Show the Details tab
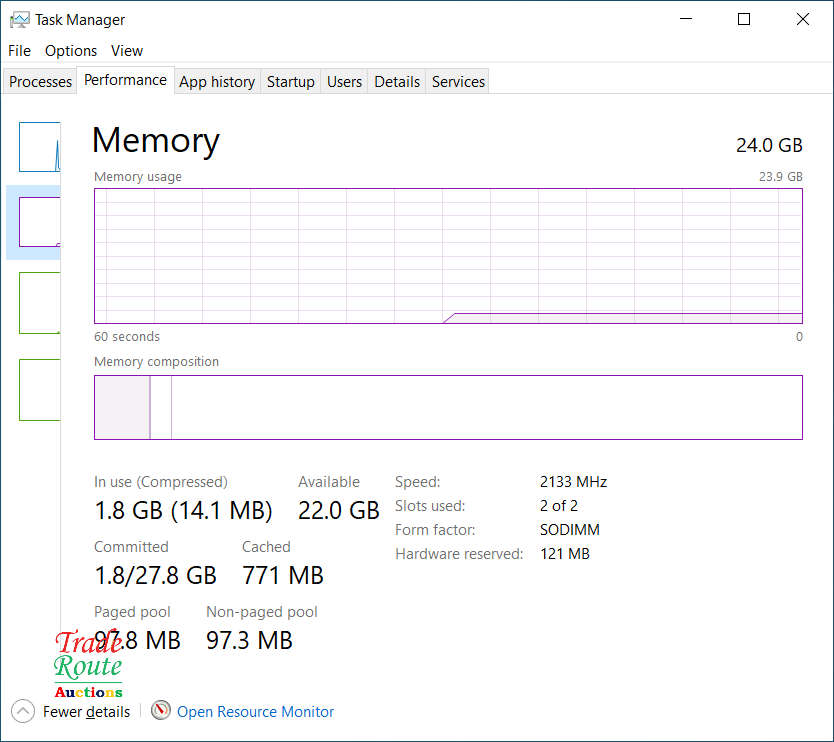Viewport: 834px width, 742px height. 397,82
